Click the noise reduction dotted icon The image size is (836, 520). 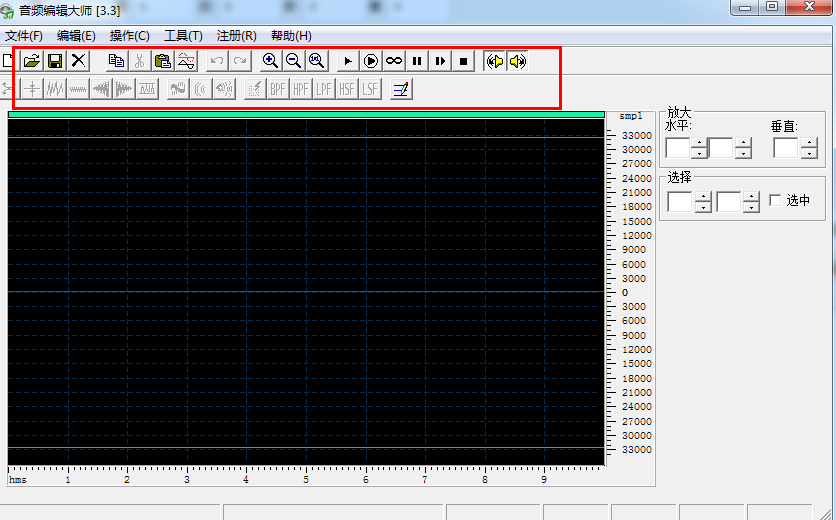coord(255,89)
